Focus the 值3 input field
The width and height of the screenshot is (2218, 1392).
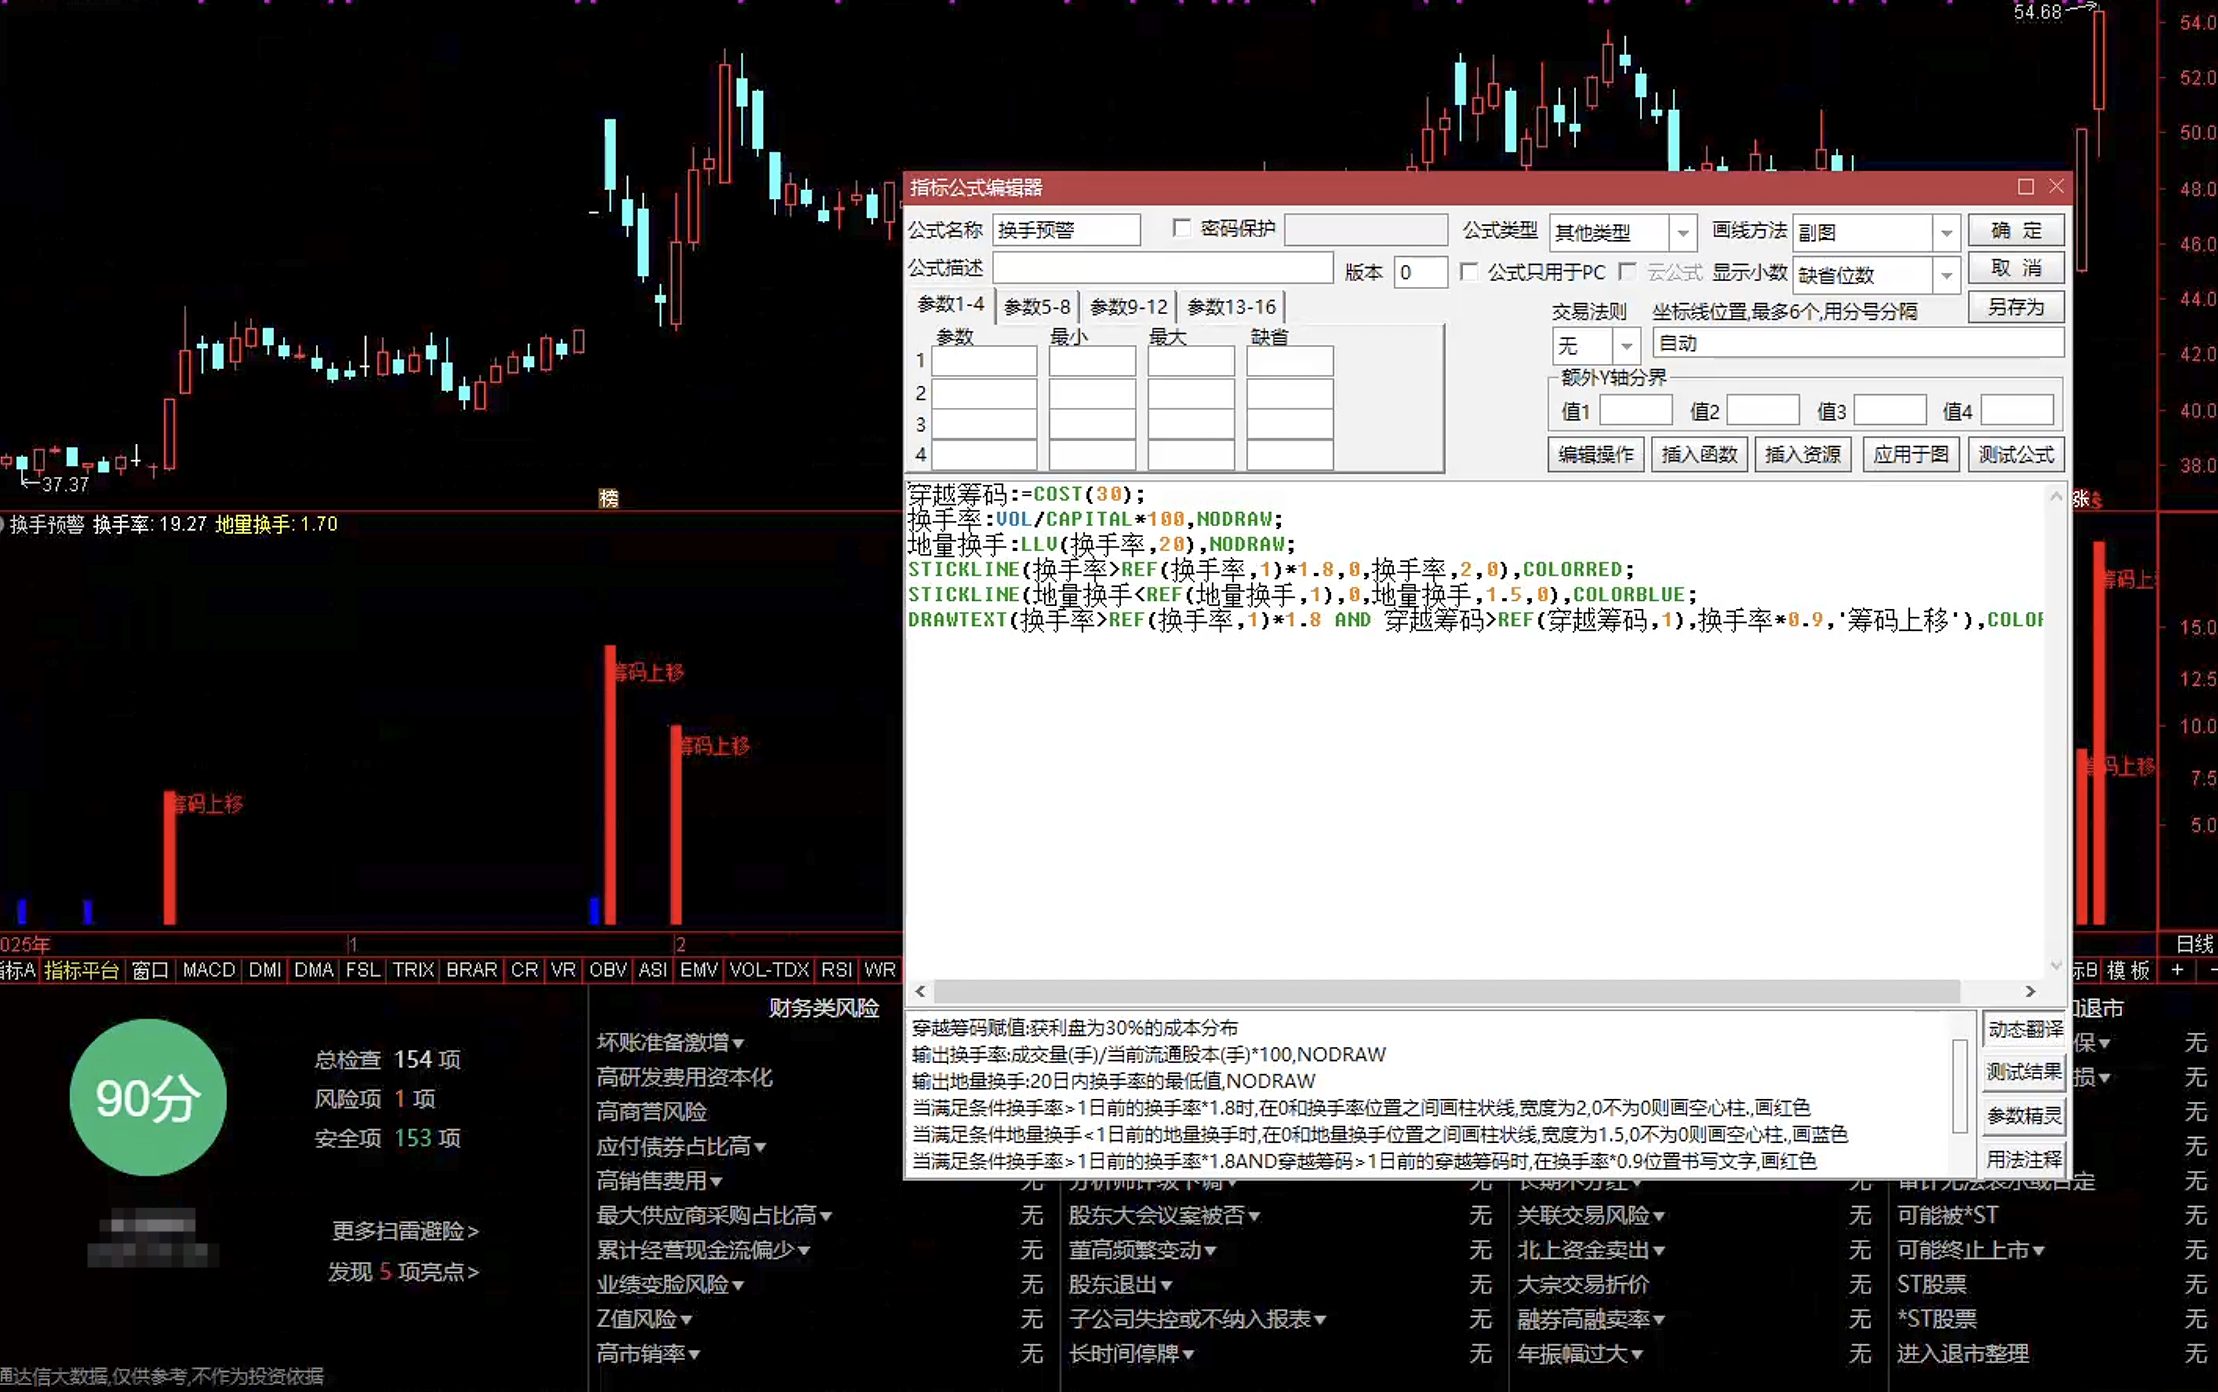pos(1890,411)
